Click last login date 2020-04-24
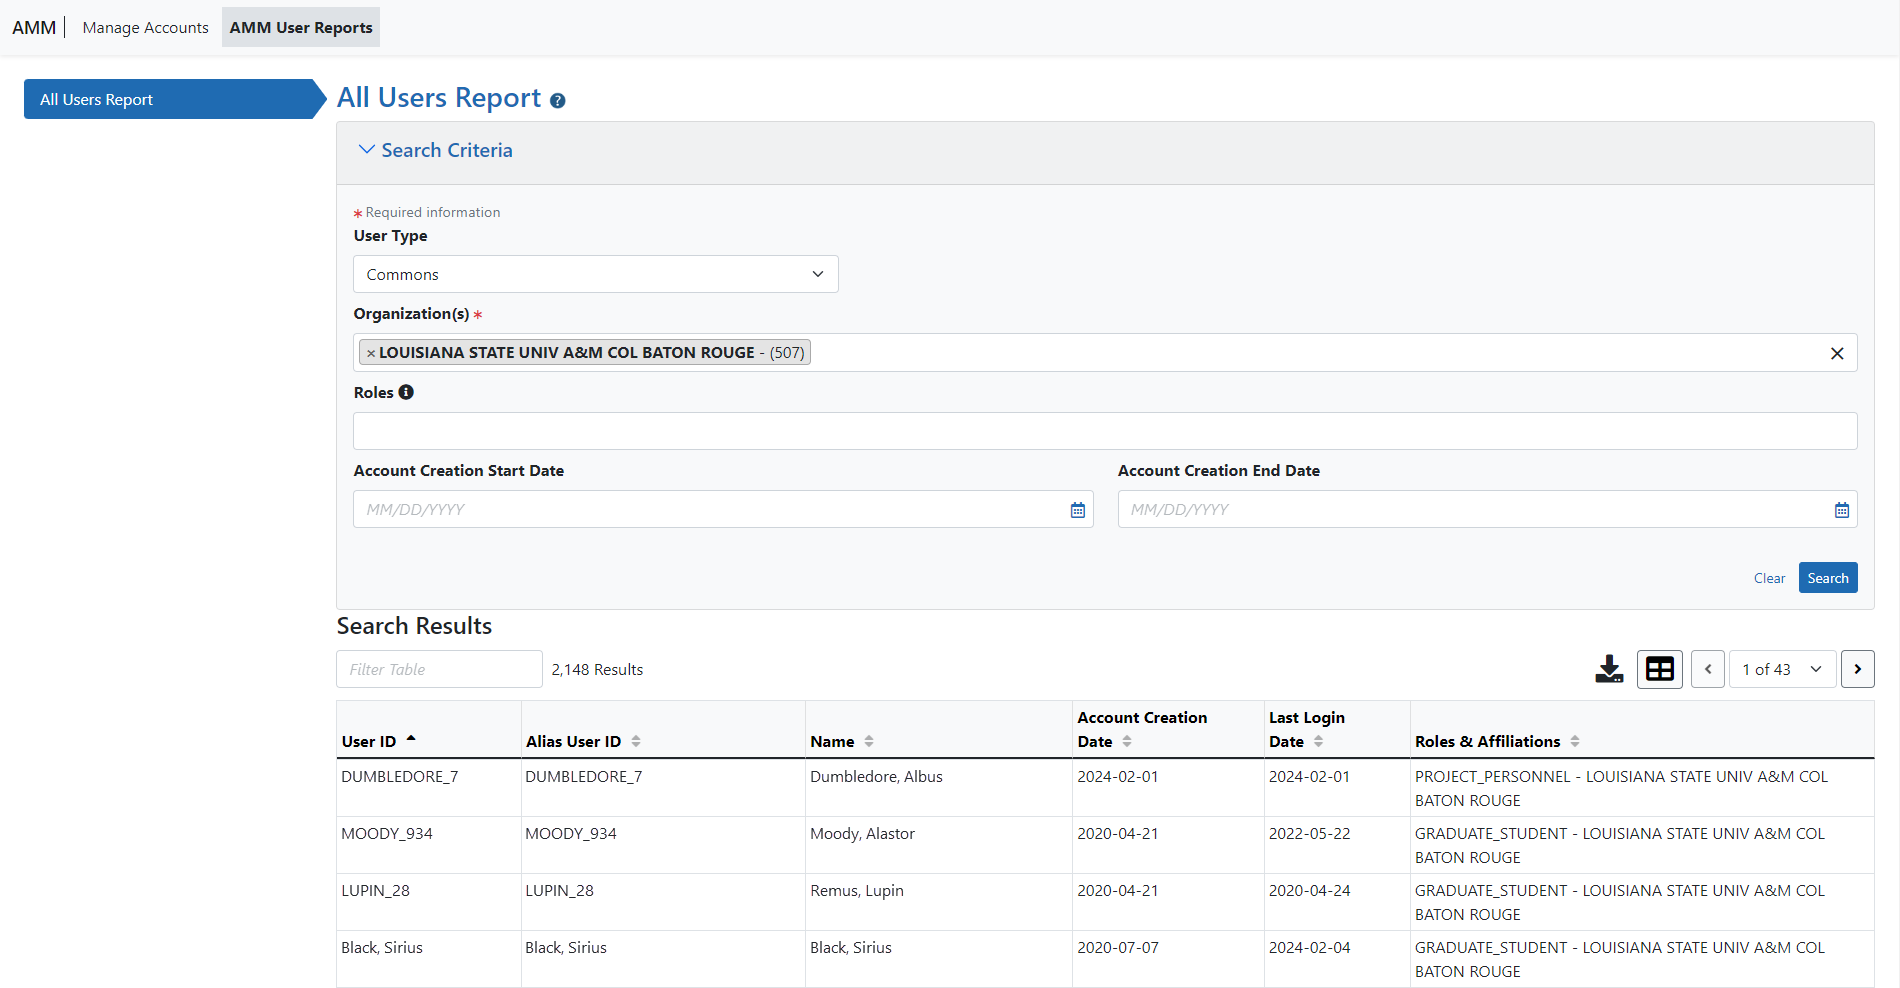Viewport: 1900px width, 988px height. click(1309, 891)
